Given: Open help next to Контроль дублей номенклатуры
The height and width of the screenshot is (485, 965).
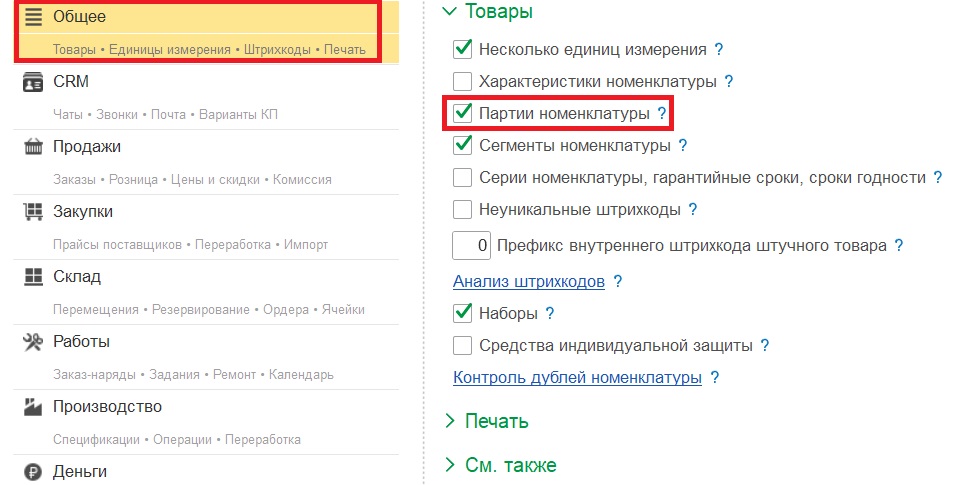Looking at the screenshot, I should (715, 377).
